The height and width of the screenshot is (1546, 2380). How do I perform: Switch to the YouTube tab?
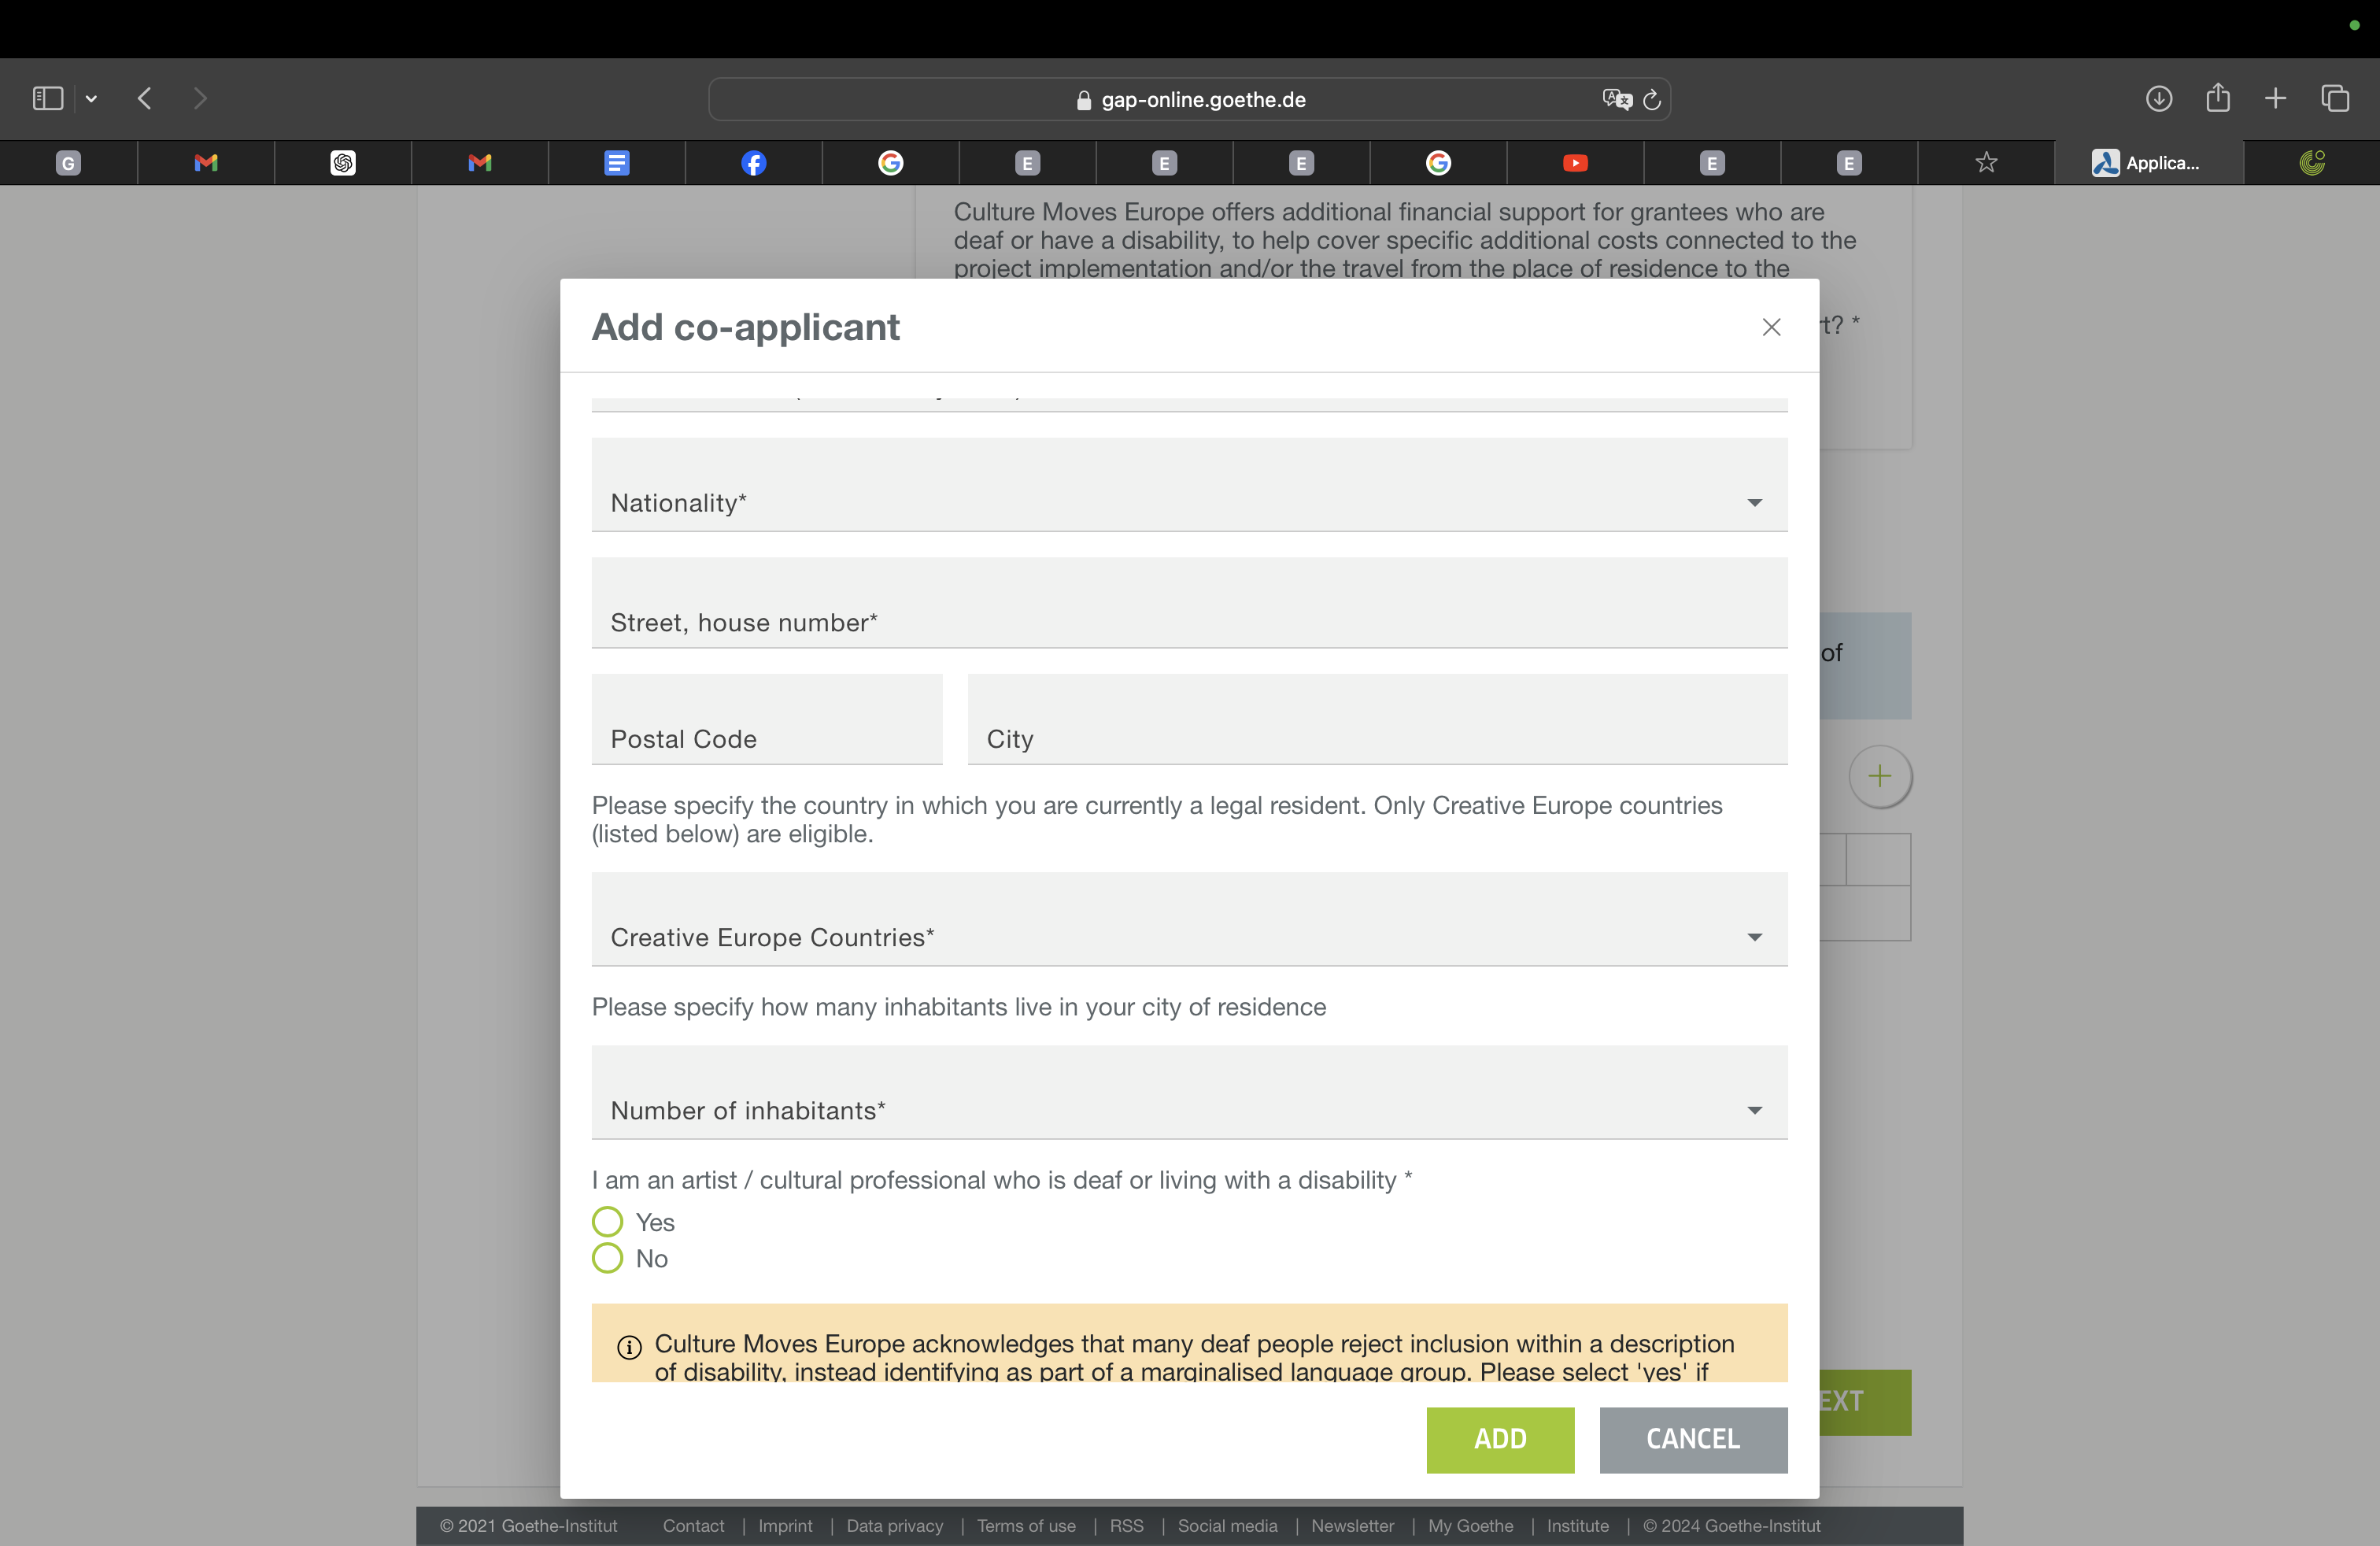coord(1574,163)
